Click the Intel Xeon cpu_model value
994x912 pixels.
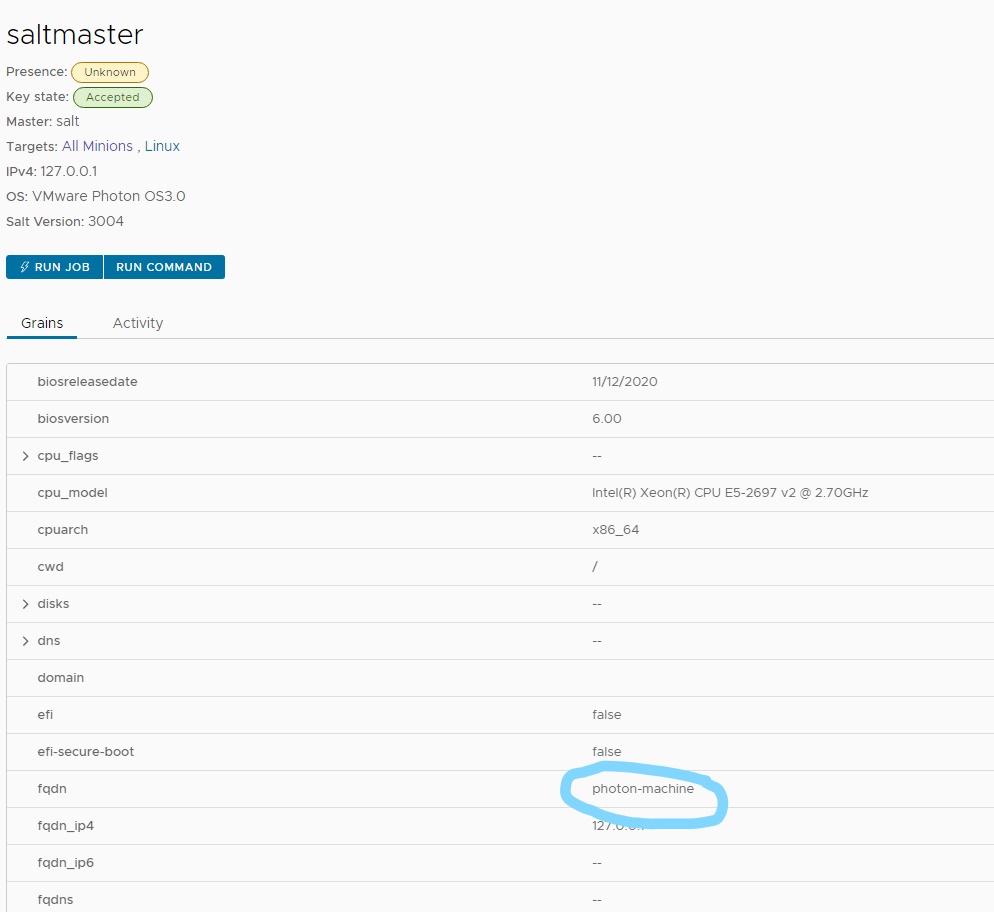click(722, 493)
